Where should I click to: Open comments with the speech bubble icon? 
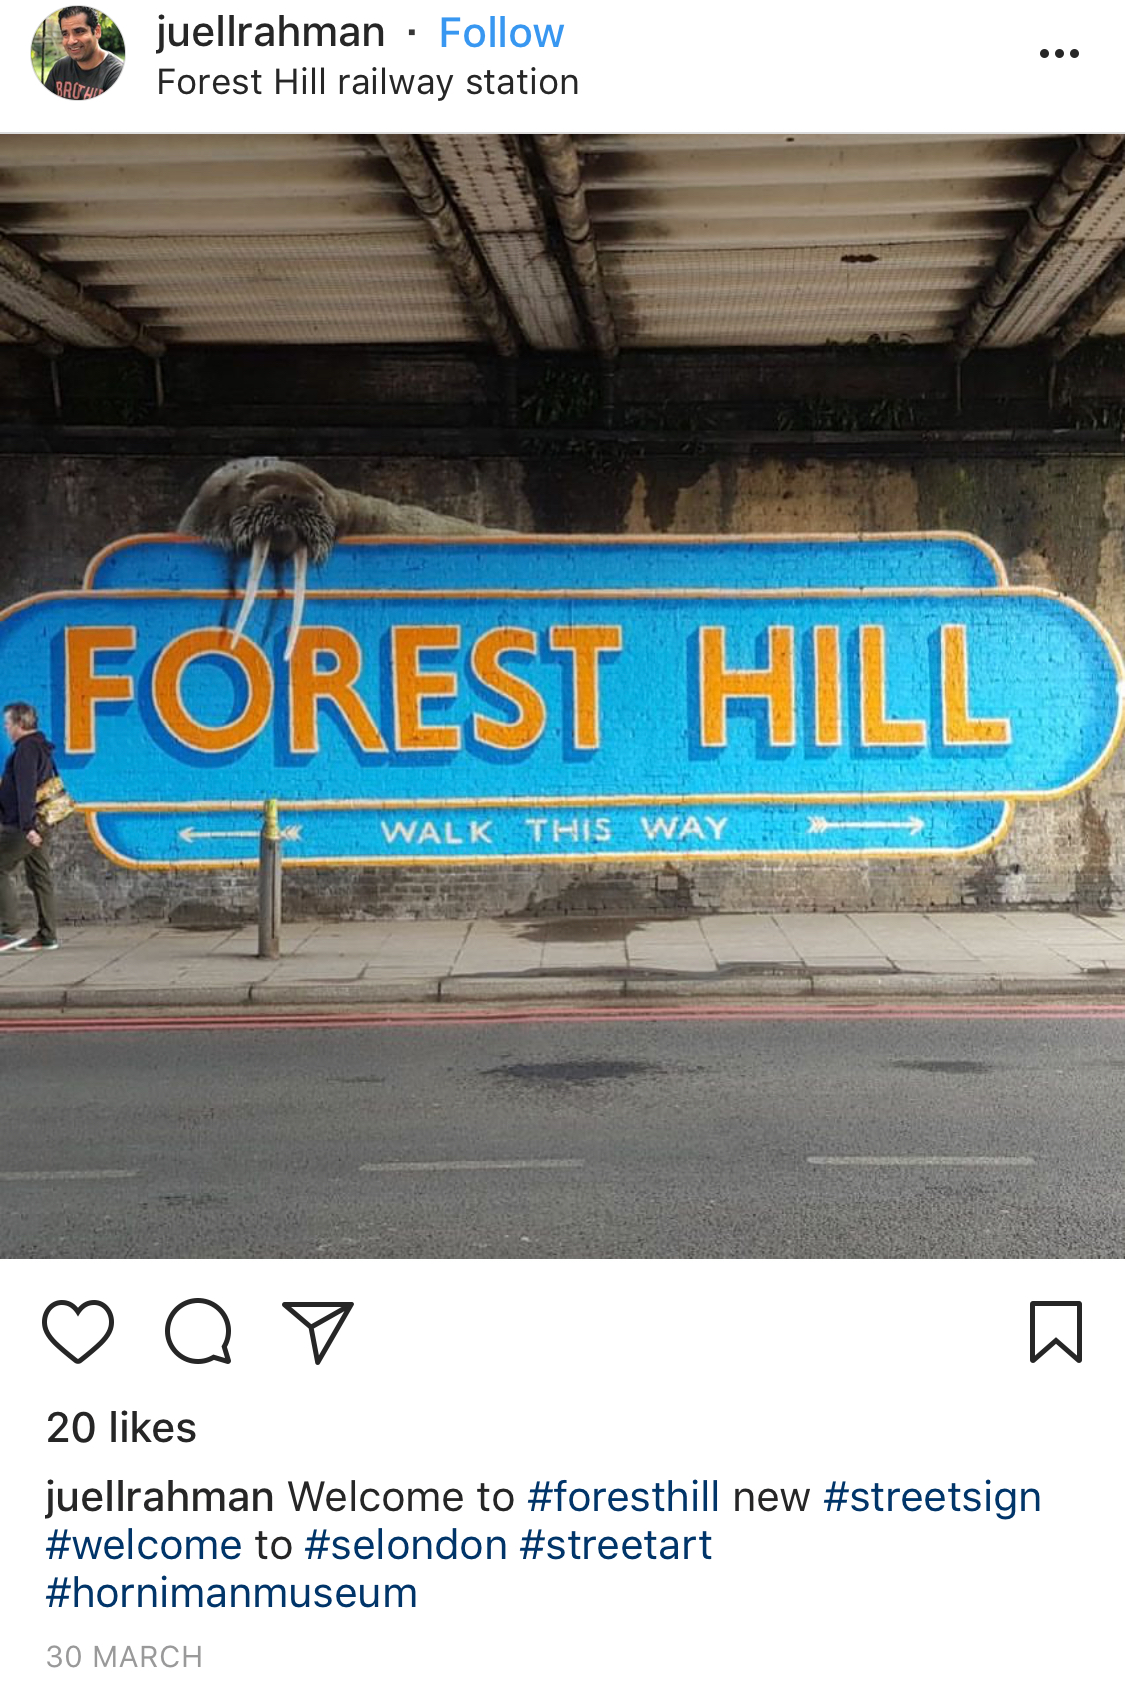click(198, 1331)
